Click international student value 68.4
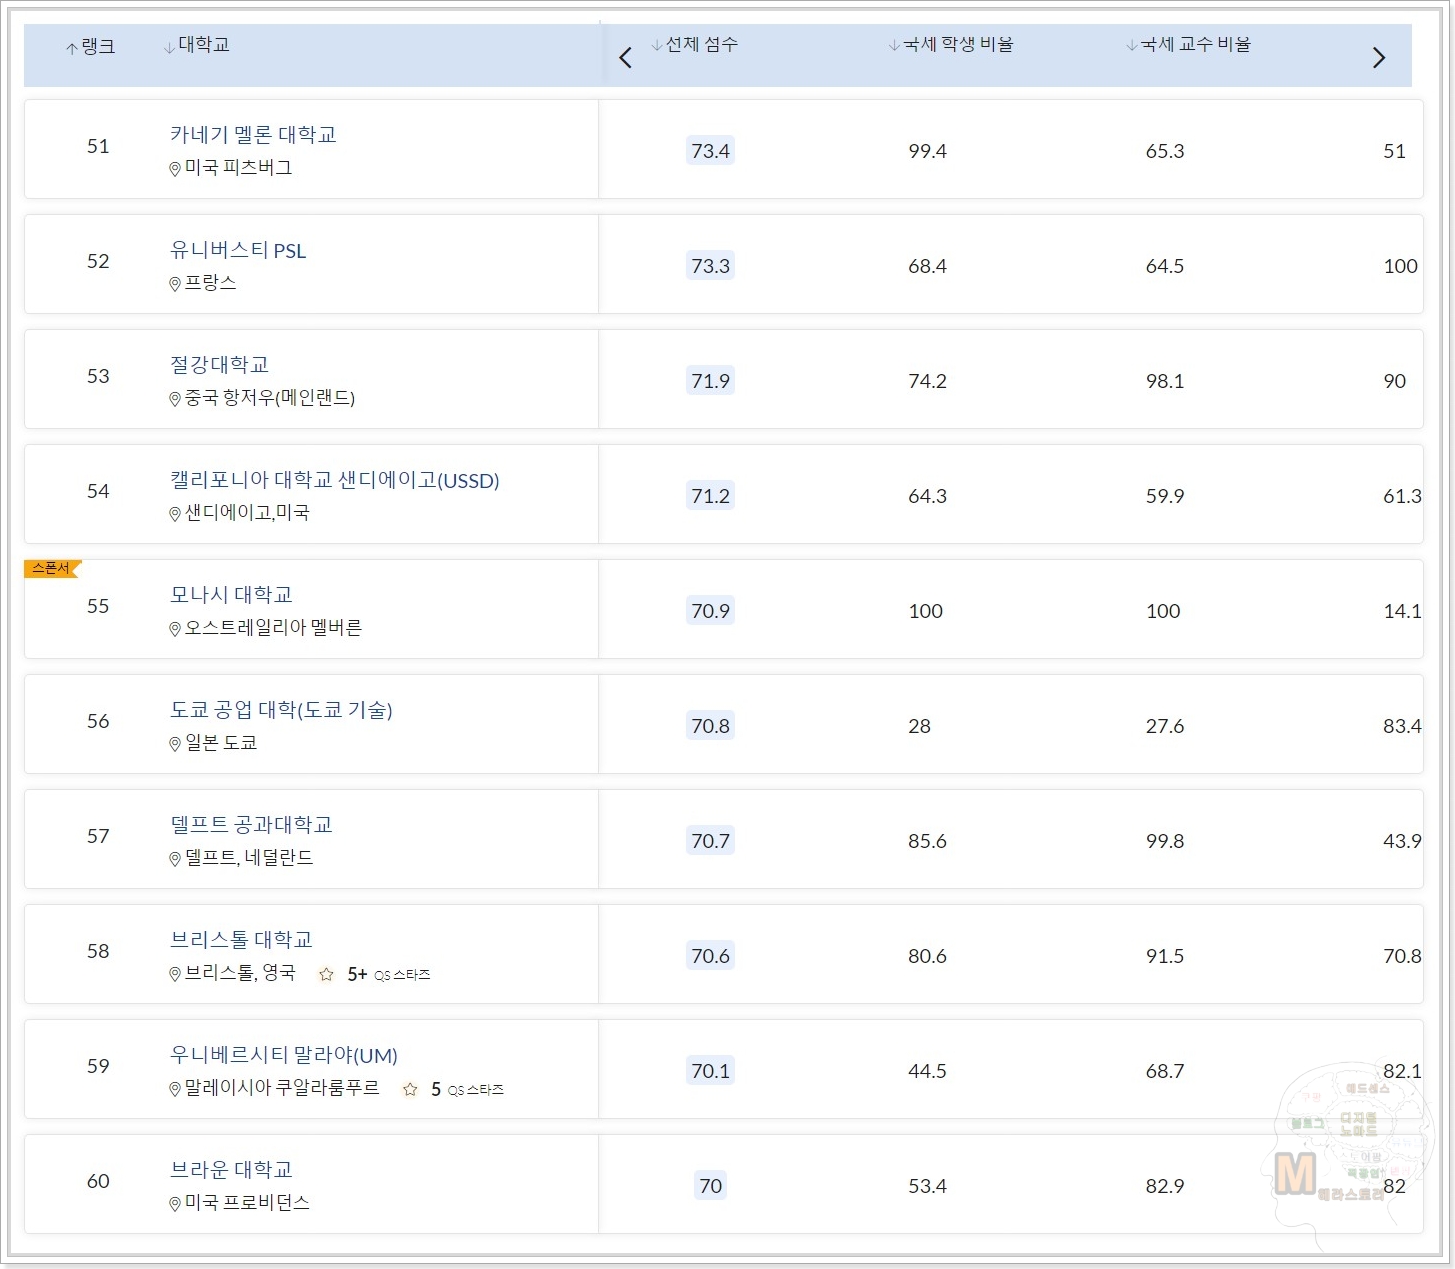The height and width of the screenshot is (1269, 1455). 927,266
